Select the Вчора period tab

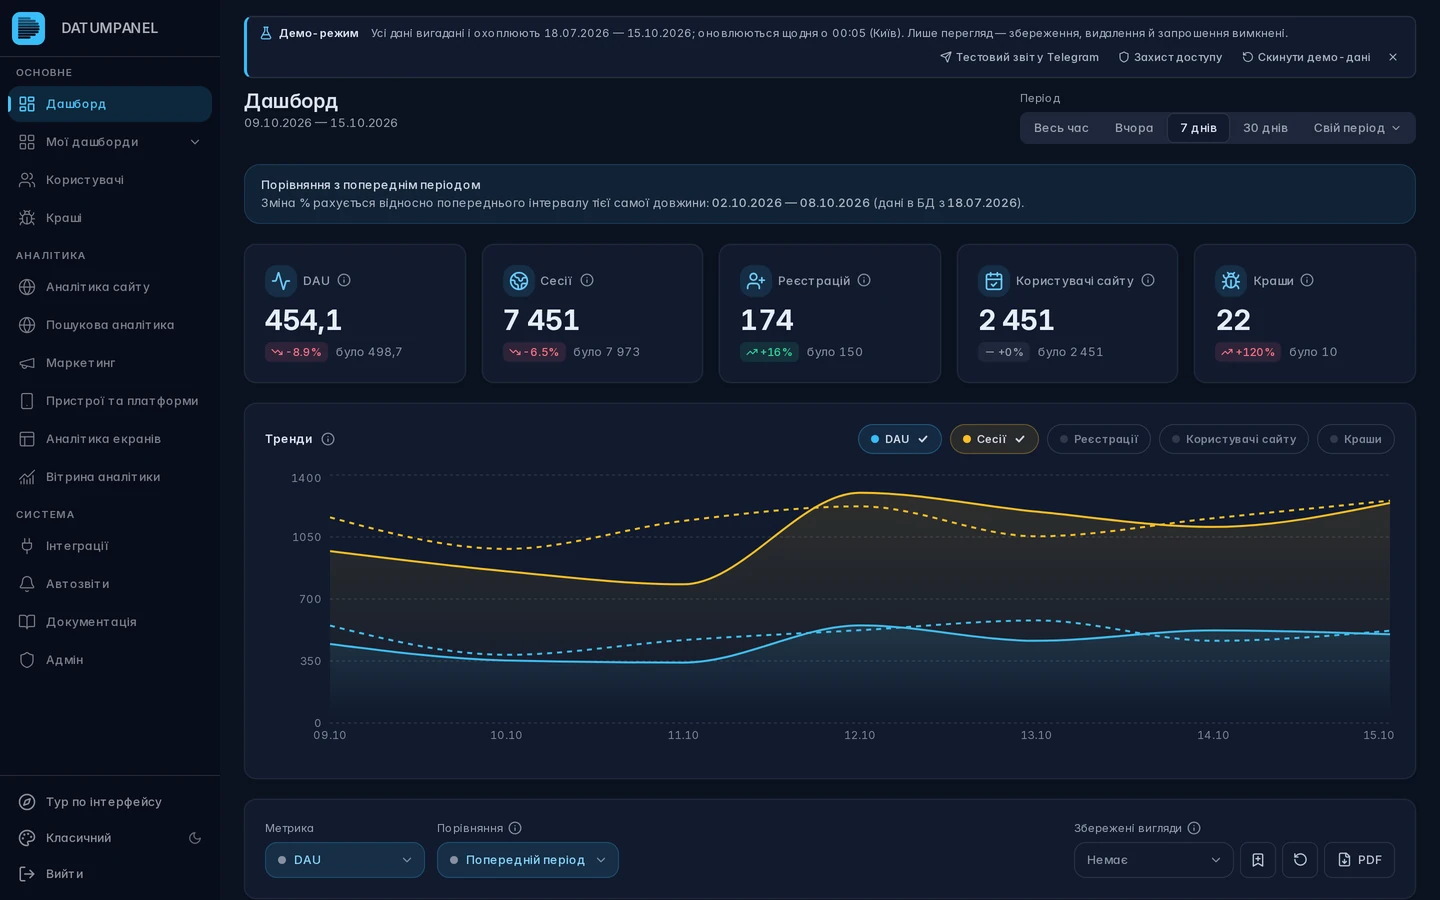point(1134,128)
